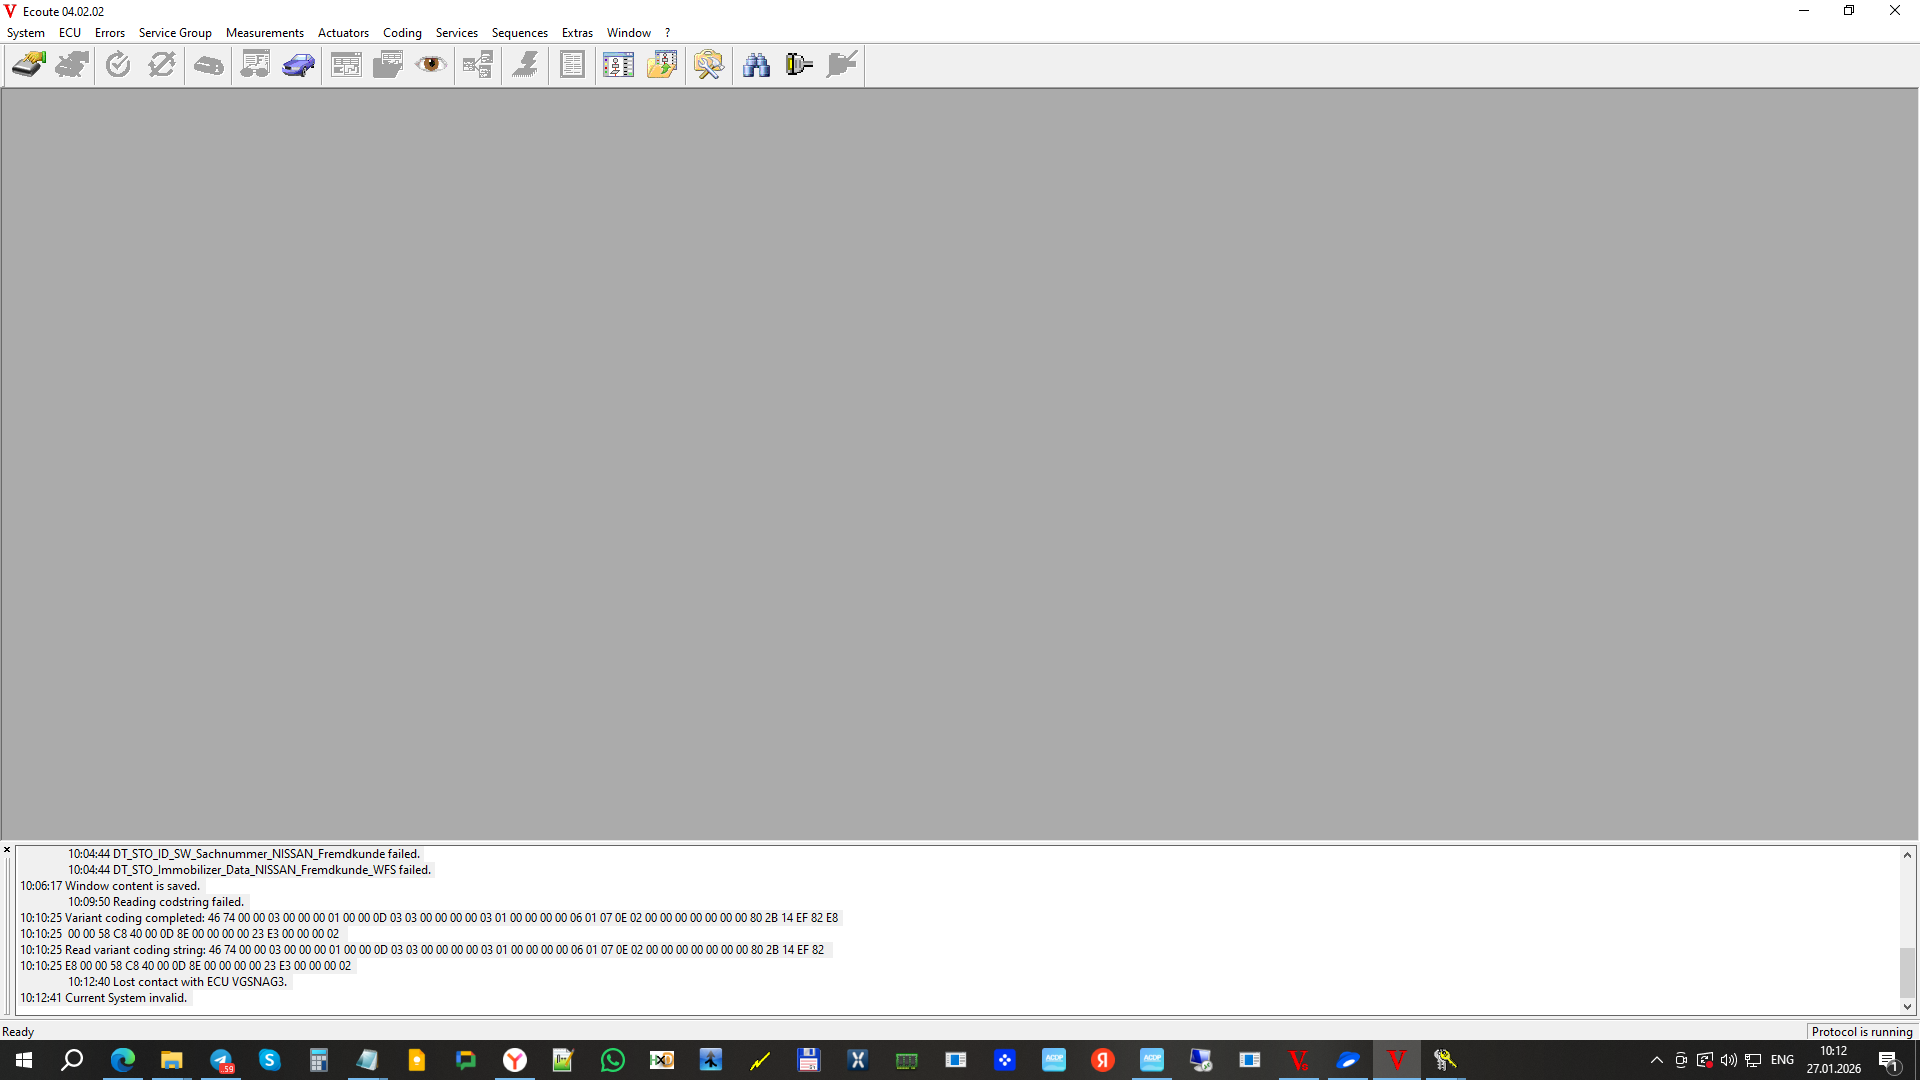Click the folder with arrow toolbar icon
The width and height of the screenshot is (1920, 1080).
click(662, 65)
